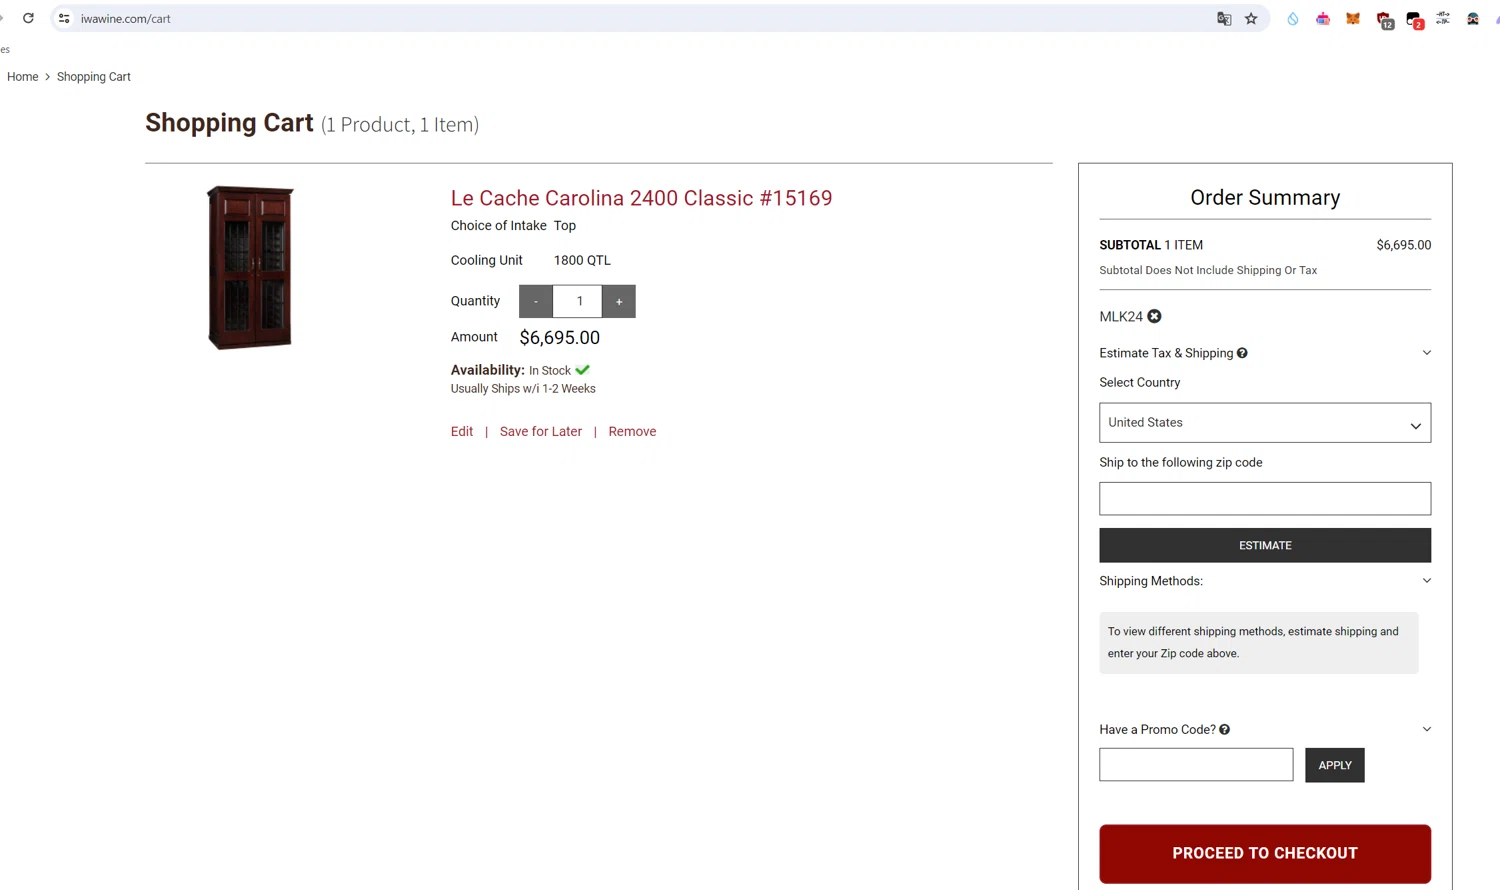Collapse the Estimate Tax & Shipping section

point(1426,353)
